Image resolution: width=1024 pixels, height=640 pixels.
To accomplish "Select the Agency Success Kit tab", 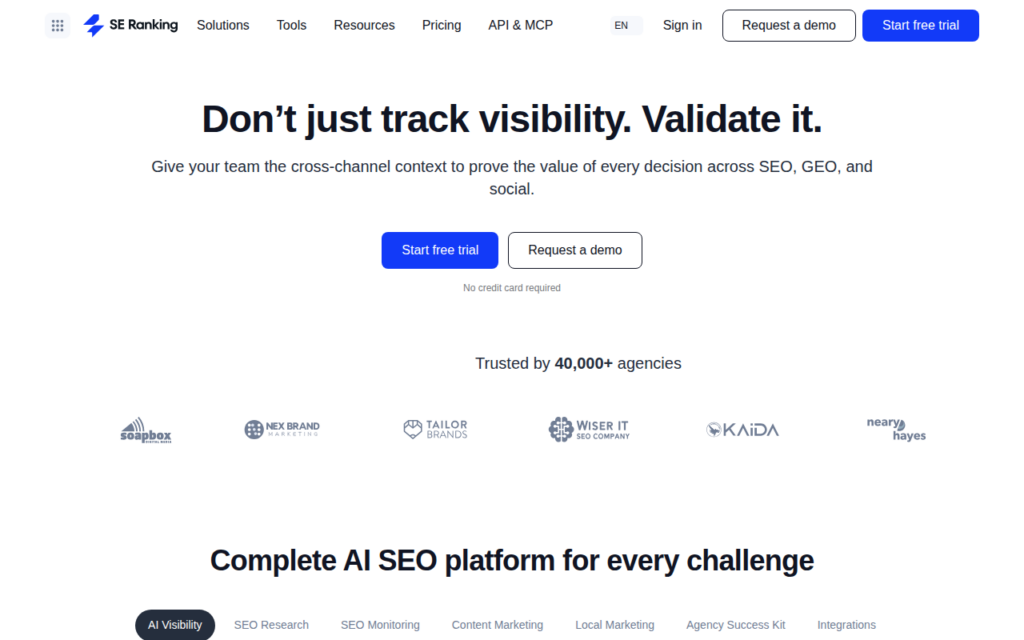I will click(735, 625).
